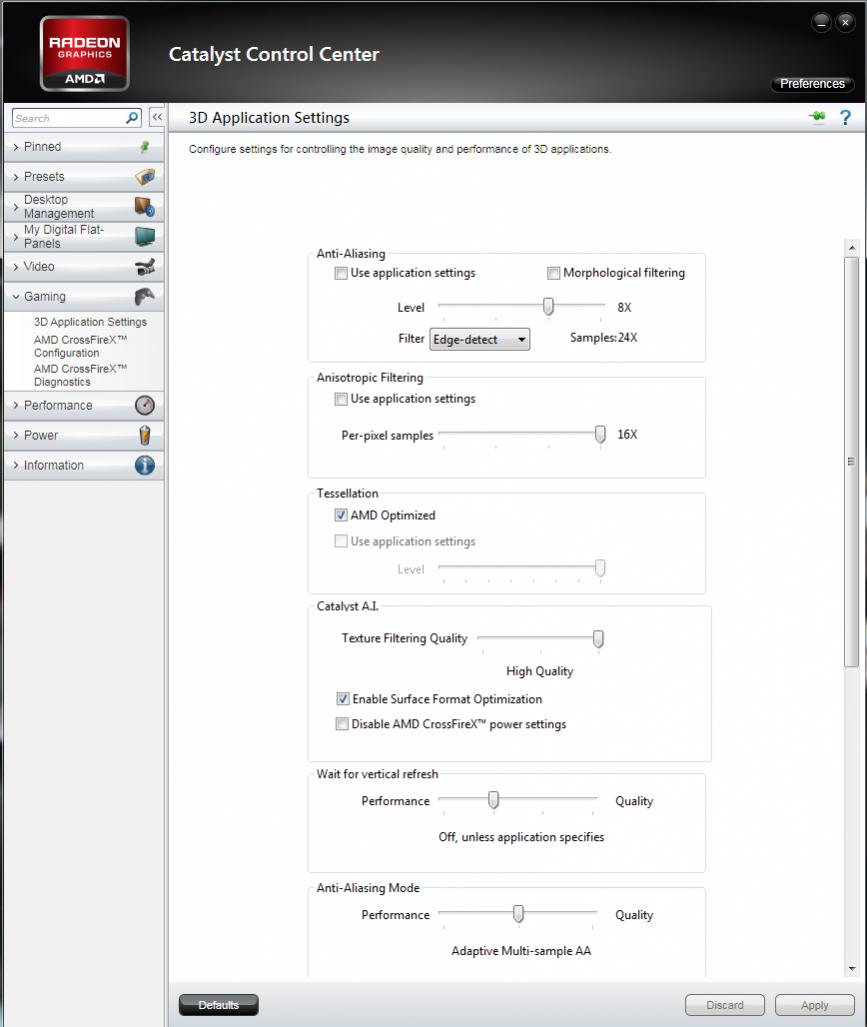Click the Tessellation Level slider handle

(x=600, y=568)
